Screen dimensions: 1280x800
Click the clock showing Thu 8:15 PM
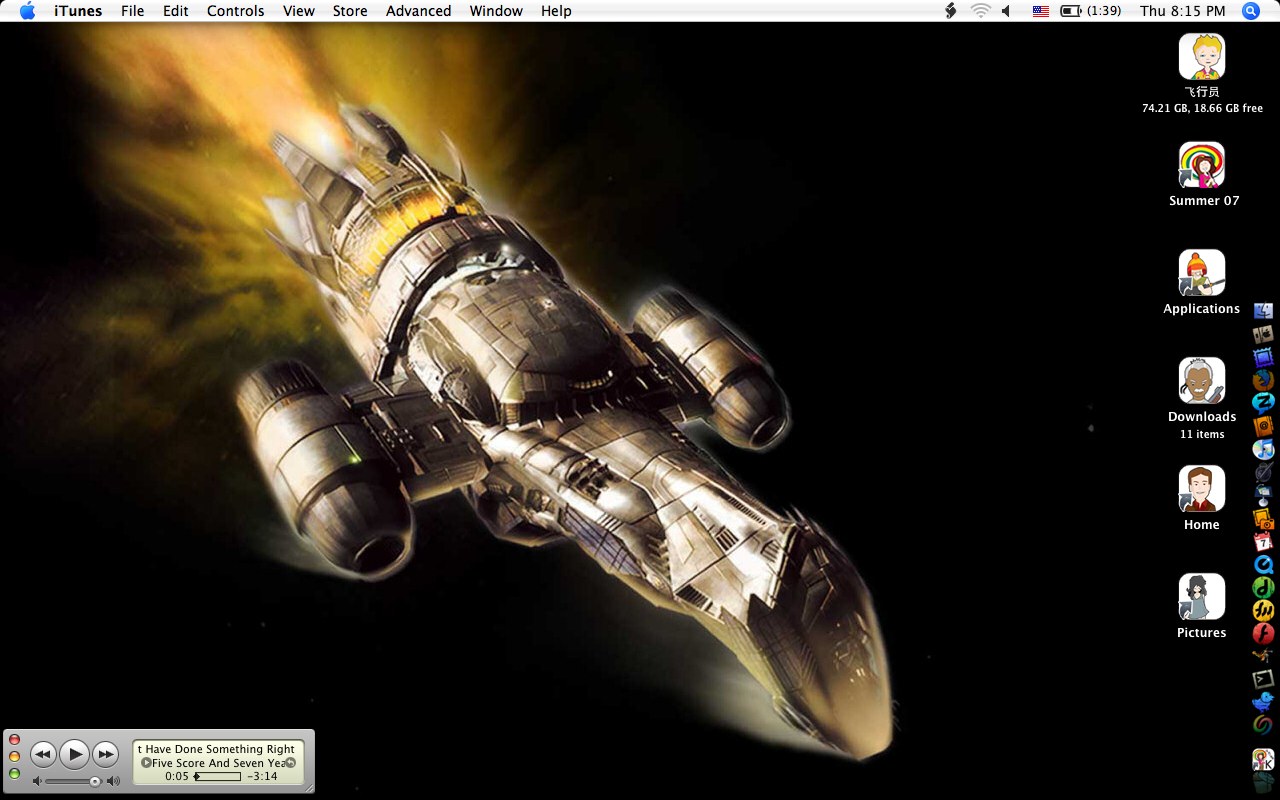(1182, 11)
